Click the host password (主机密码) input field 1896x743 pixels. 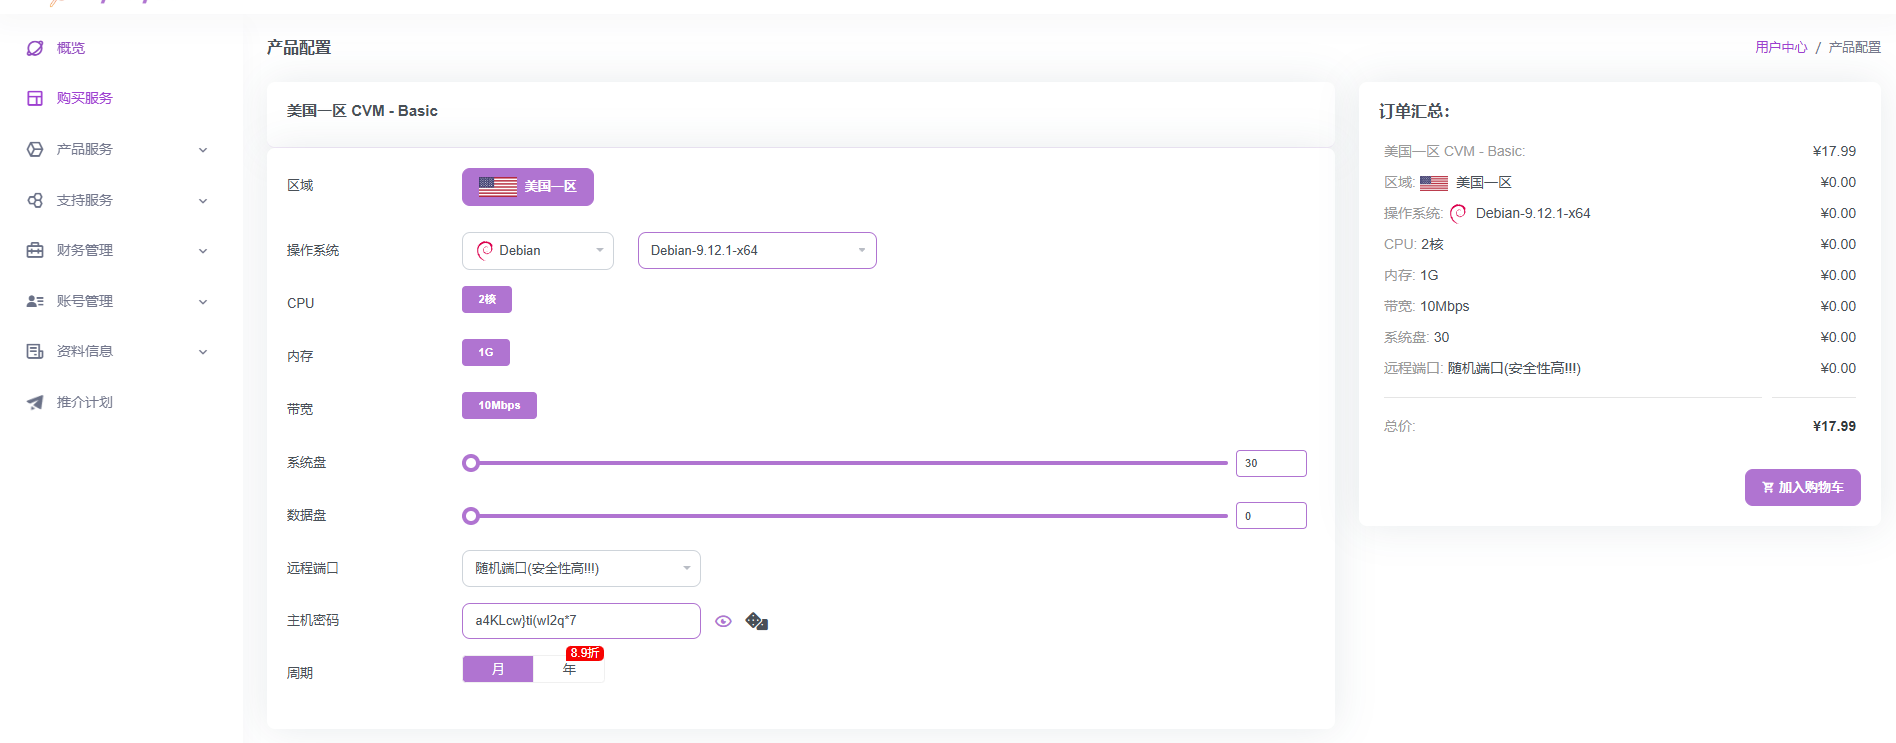click(581, 621)
